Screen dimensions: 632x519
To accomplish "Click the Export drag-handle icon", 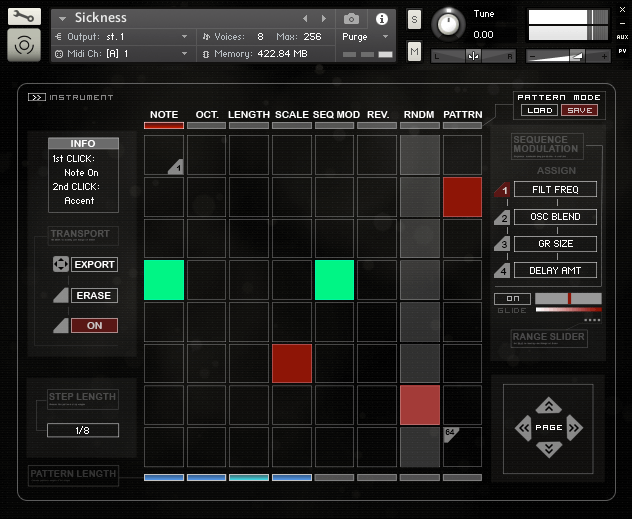I will pos(60,265).
